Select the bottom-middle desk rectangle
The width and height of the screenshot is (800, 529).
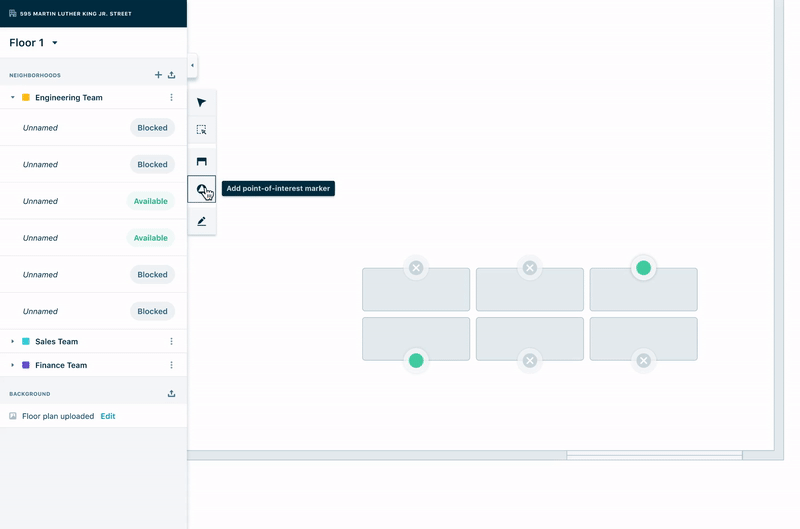[530, 339]
